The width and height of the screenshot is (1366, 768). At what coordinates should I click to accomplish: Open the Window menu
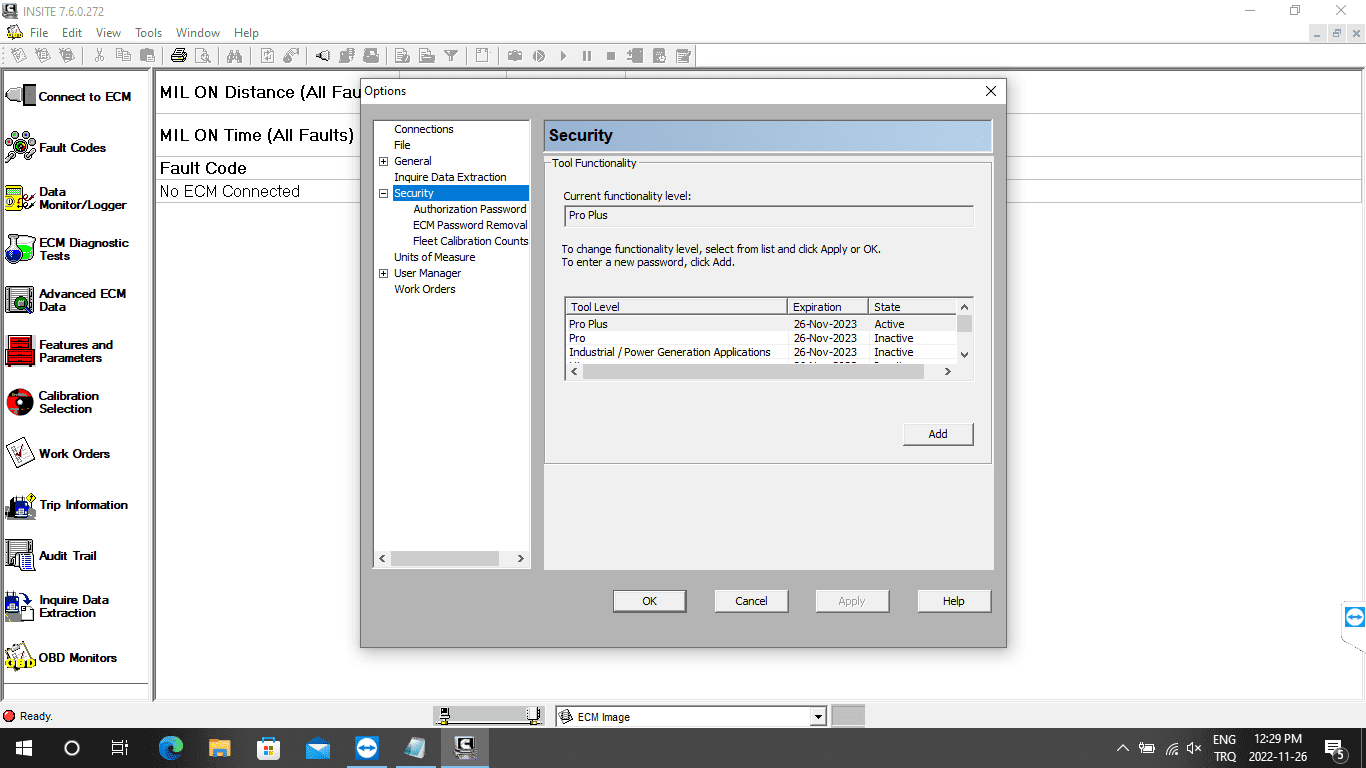click(198, 33)
